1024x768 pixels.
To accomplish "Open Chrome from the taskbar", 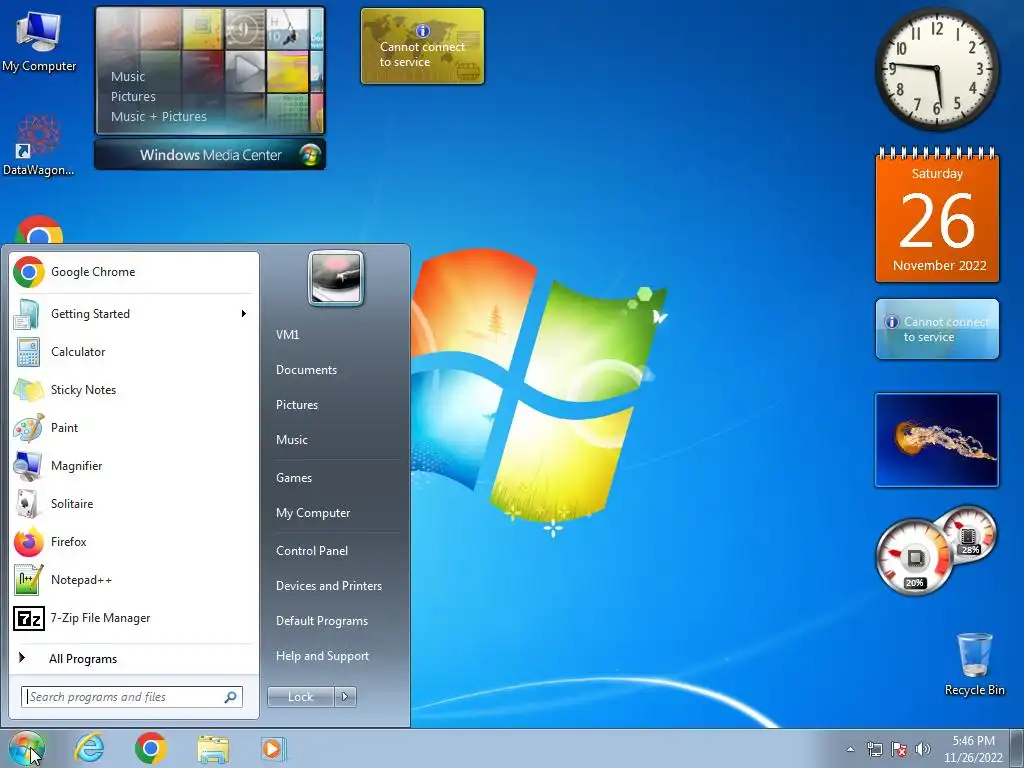I will pyautogui.click(x=151, y=748).
